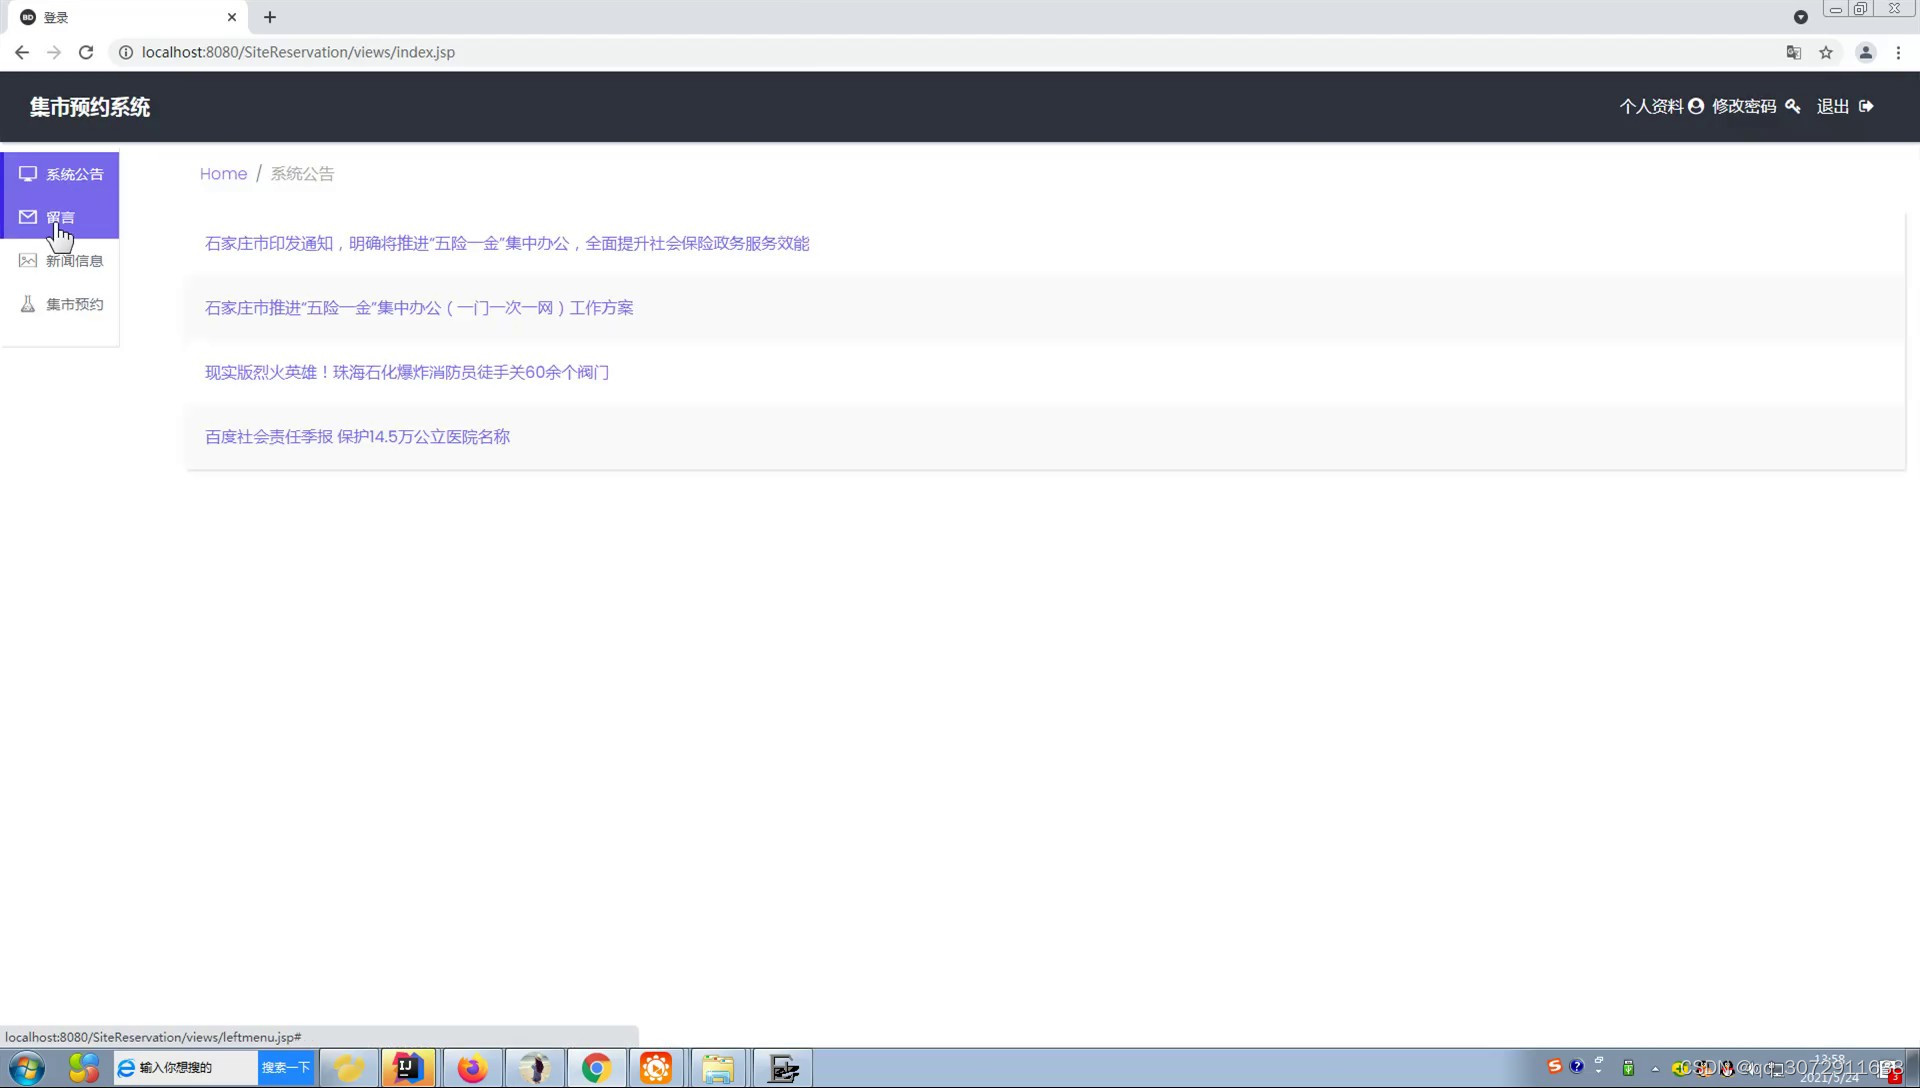Open a new browser tab
Viewport: 1920px width, 1088px height.
(270, 17)
